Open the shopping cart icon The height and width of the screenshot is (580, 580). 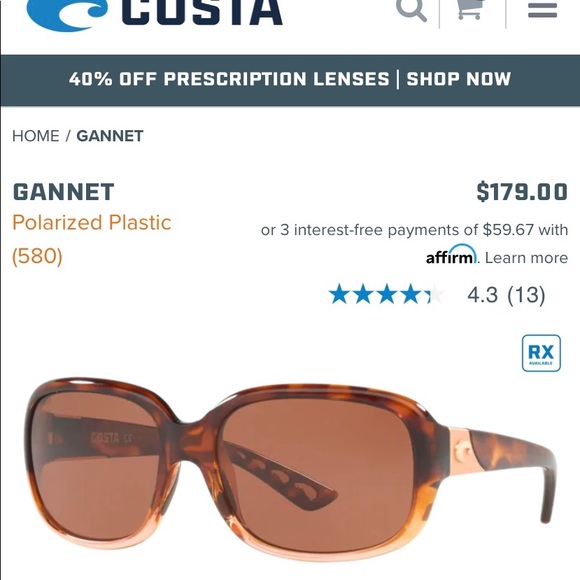[471, 8]
